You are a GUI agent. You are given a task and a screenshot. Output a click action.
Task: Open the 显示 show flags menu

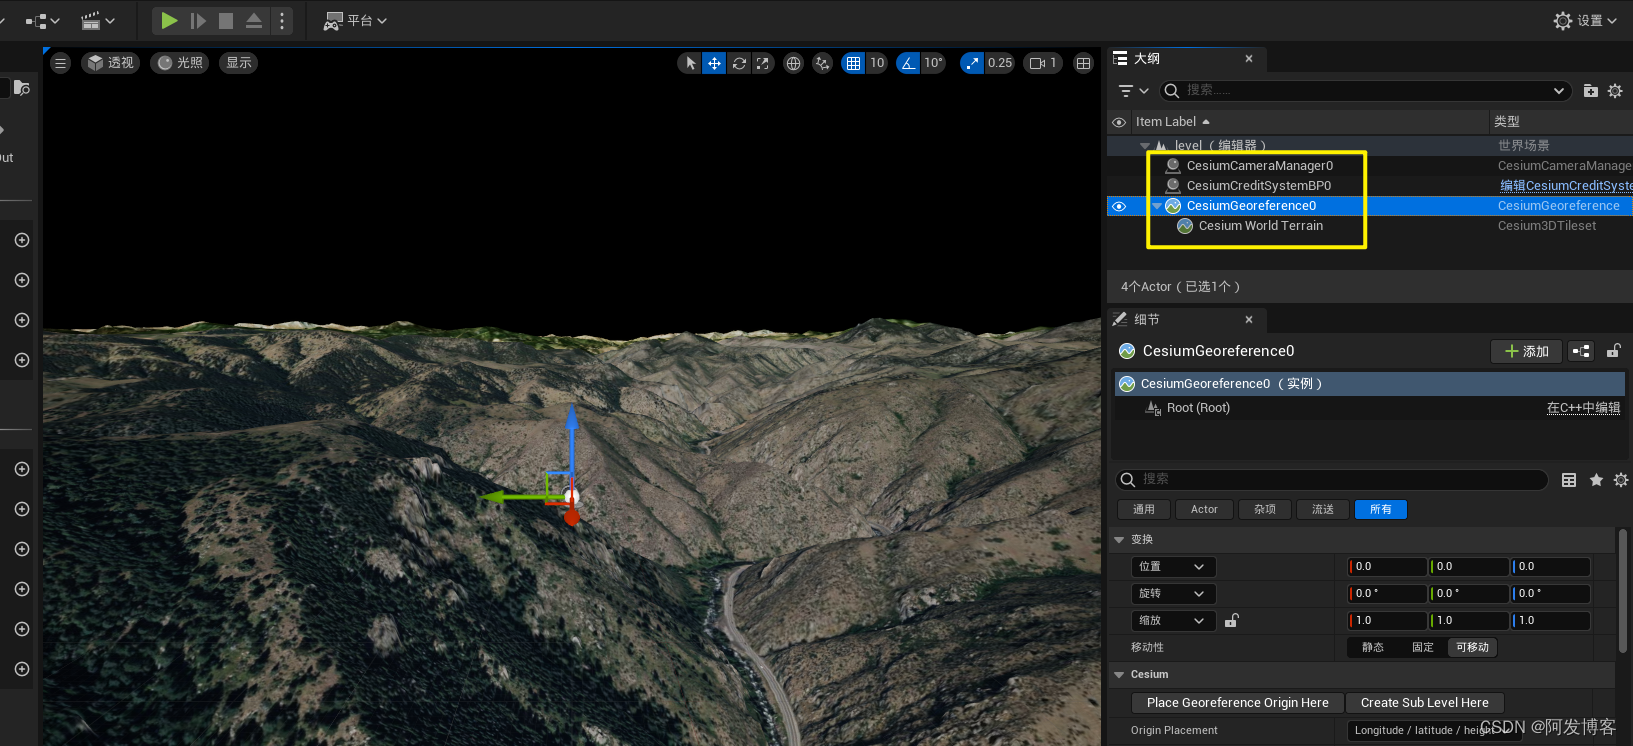(239, 63)
